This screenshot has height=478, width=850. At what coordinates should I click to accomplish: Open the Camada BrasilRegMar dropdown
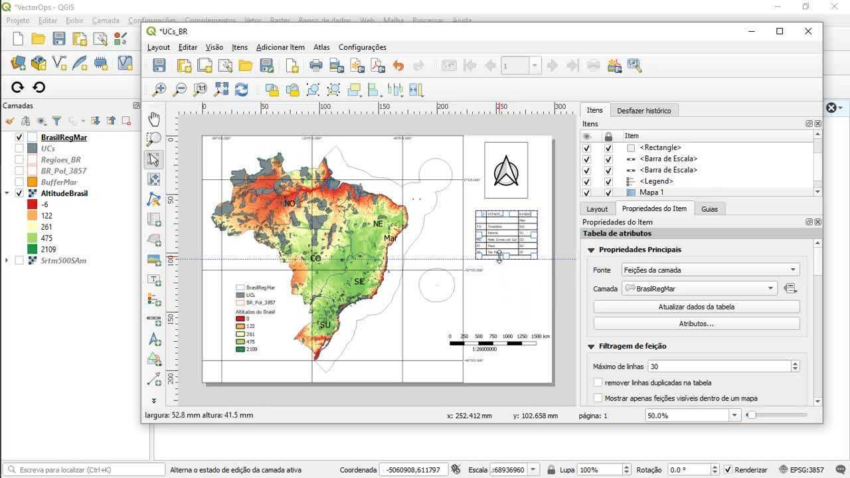pos(699,288)
